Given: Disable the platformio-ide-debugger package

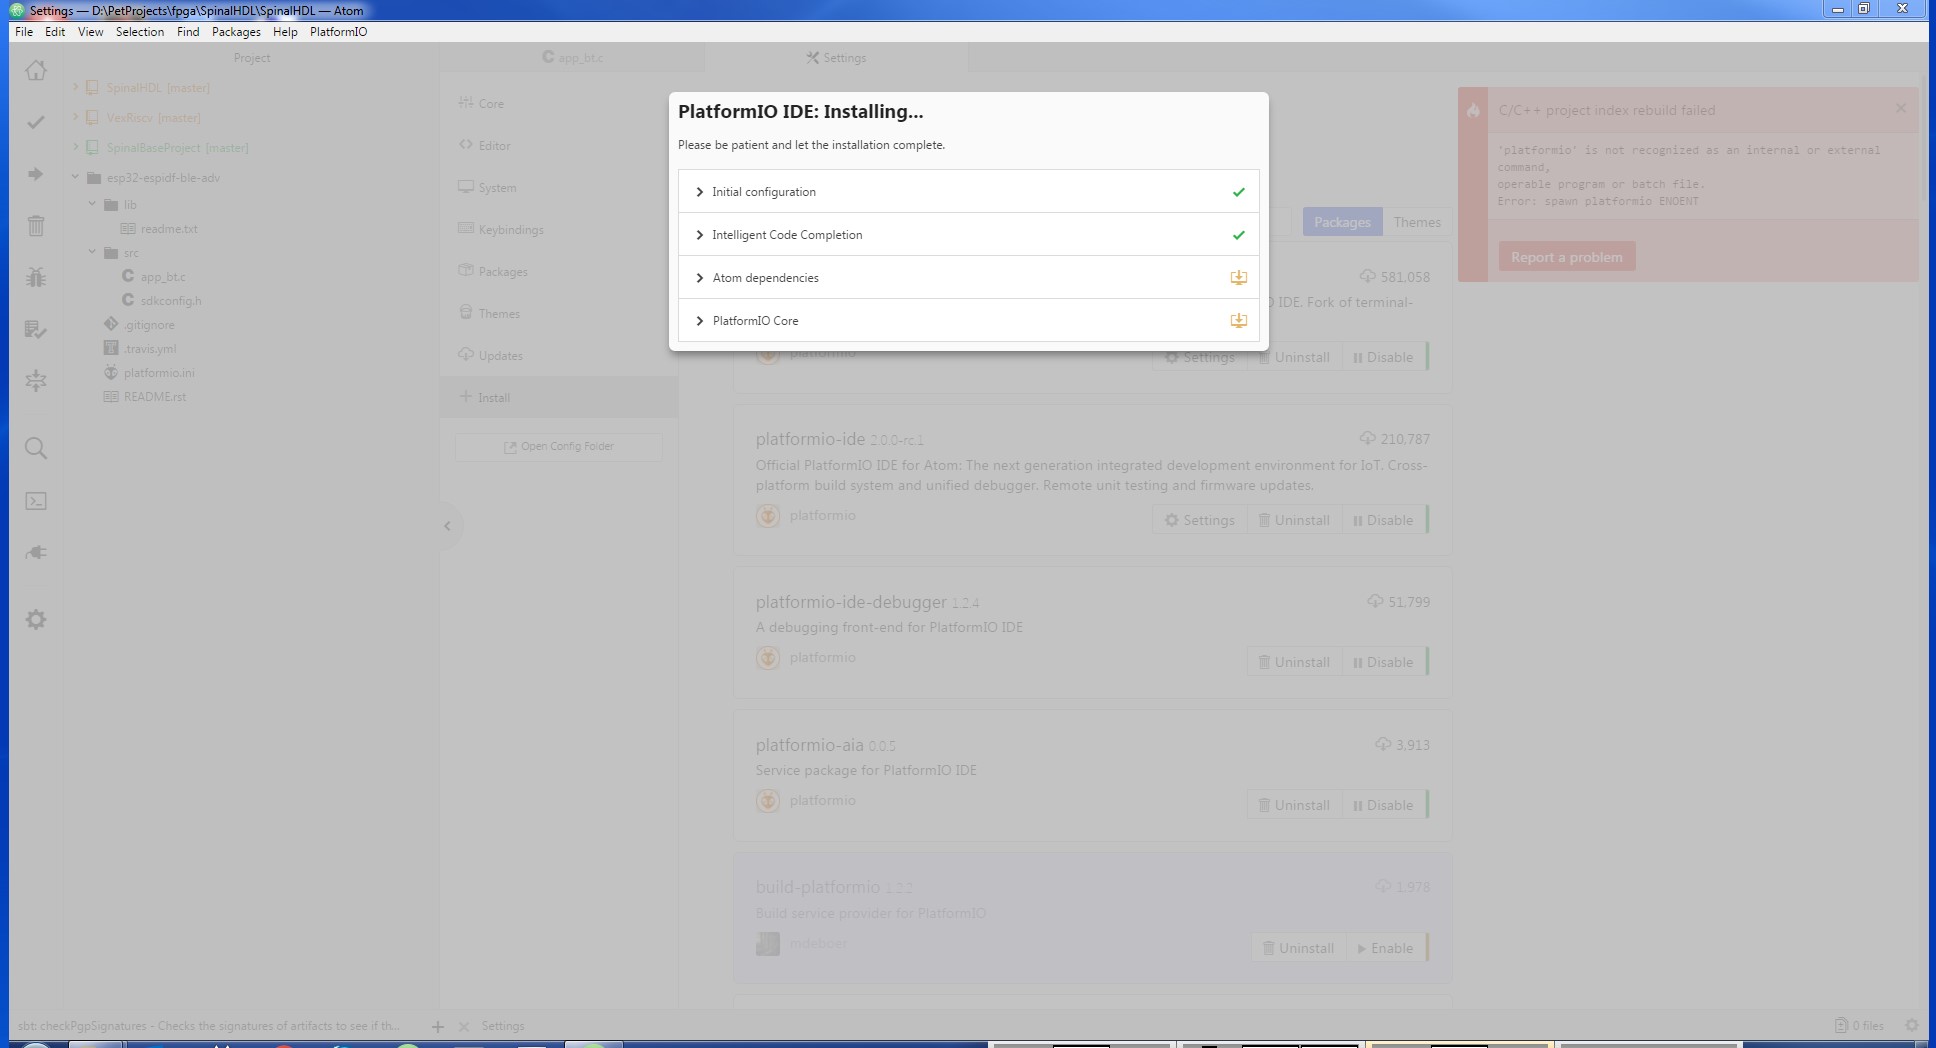Looking at the screenshot, I should (1383, 661).
